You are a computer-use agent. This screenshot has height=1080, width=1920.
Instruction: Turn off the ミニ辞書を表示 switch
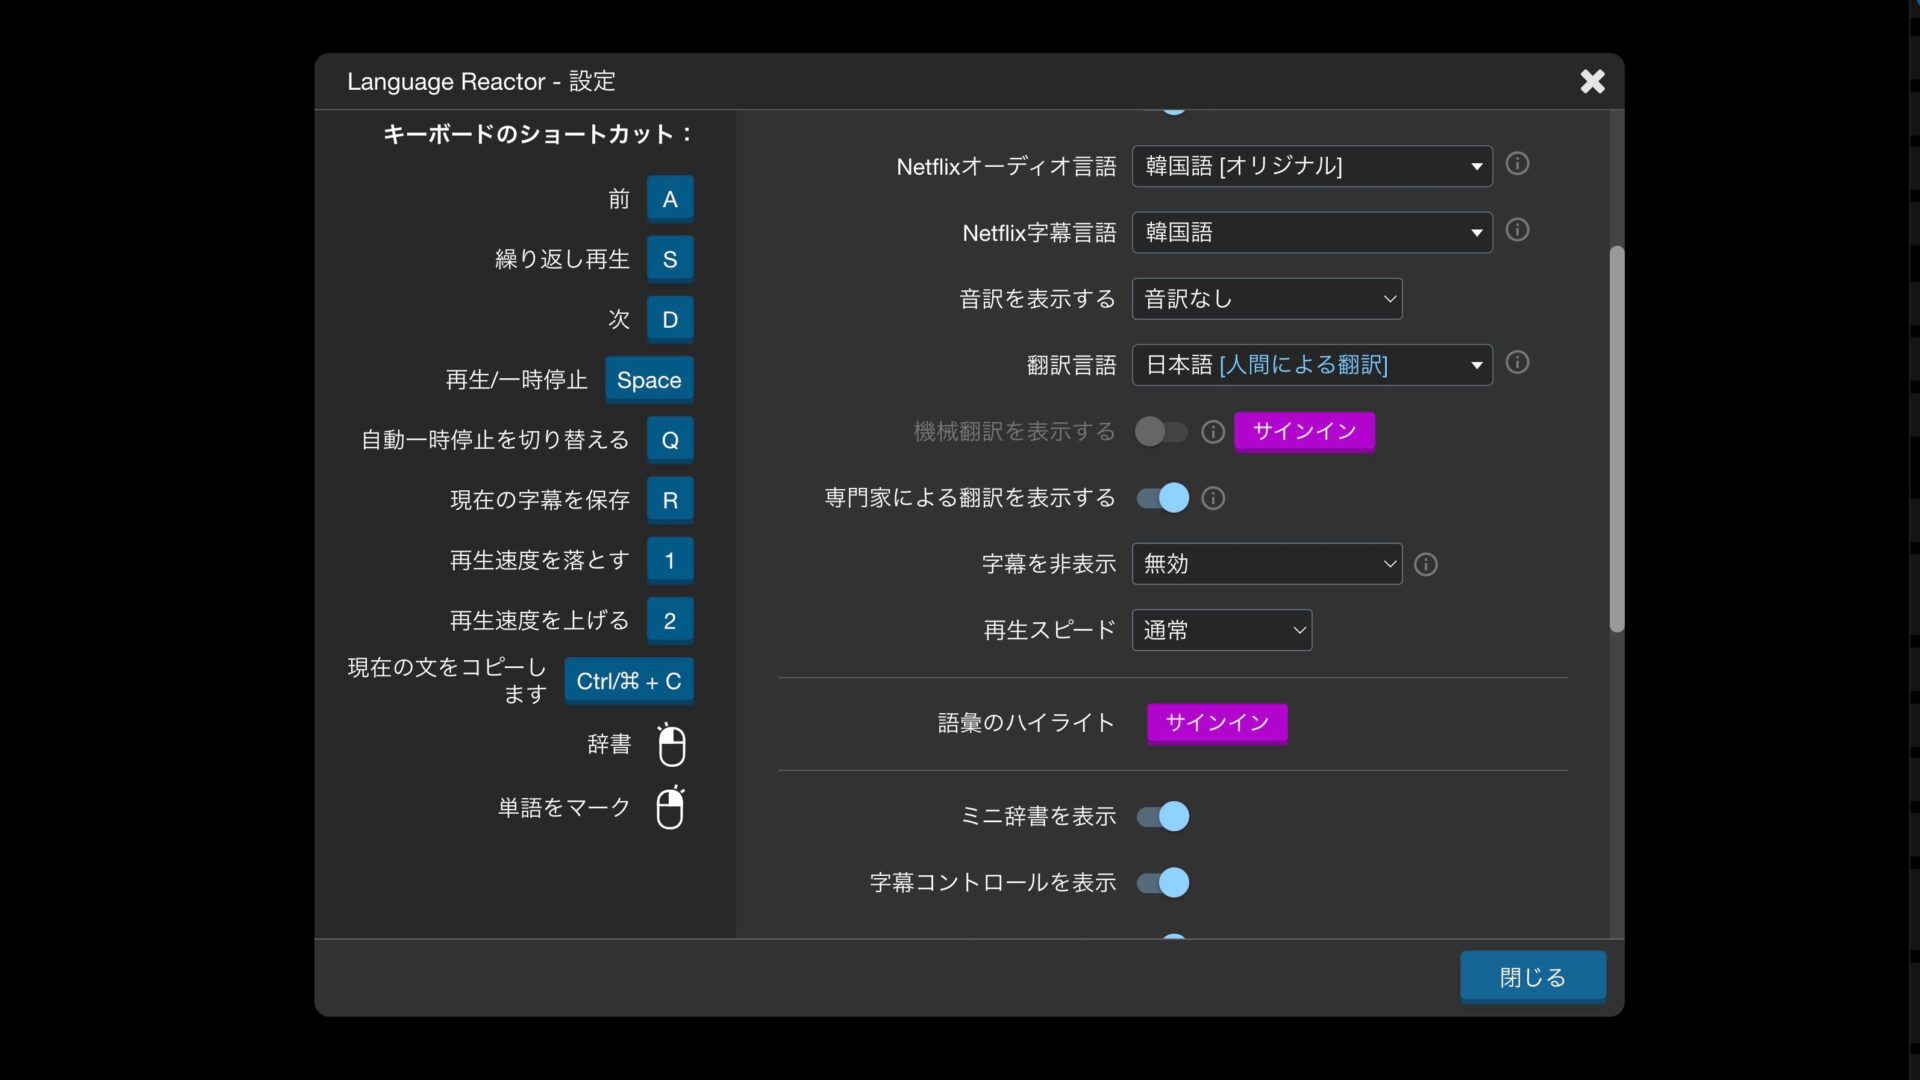1163,816
